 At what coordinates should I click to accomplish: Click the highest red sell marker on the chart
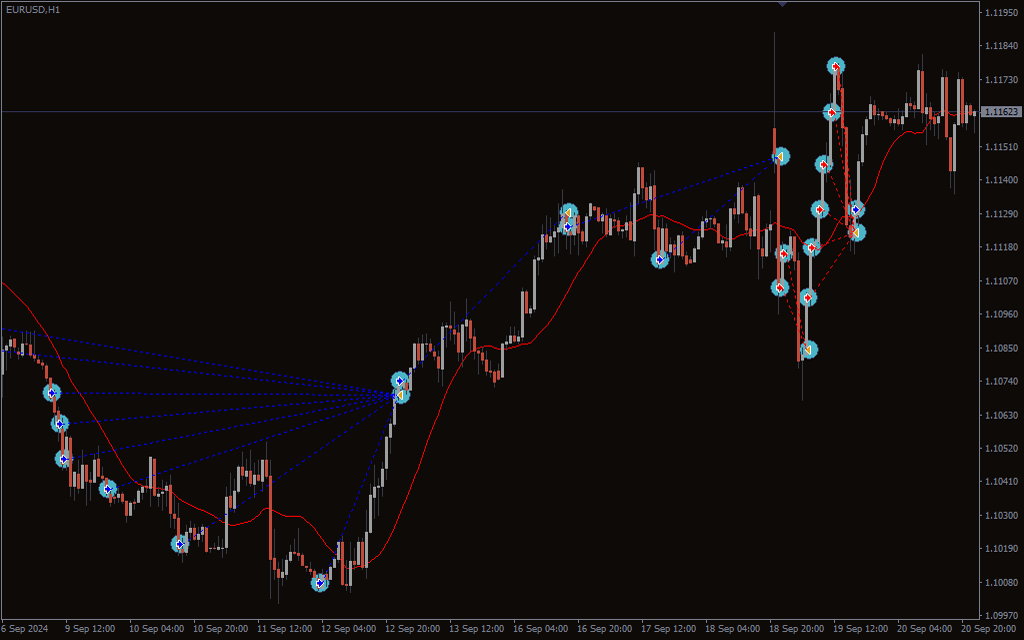pos(835,66)
